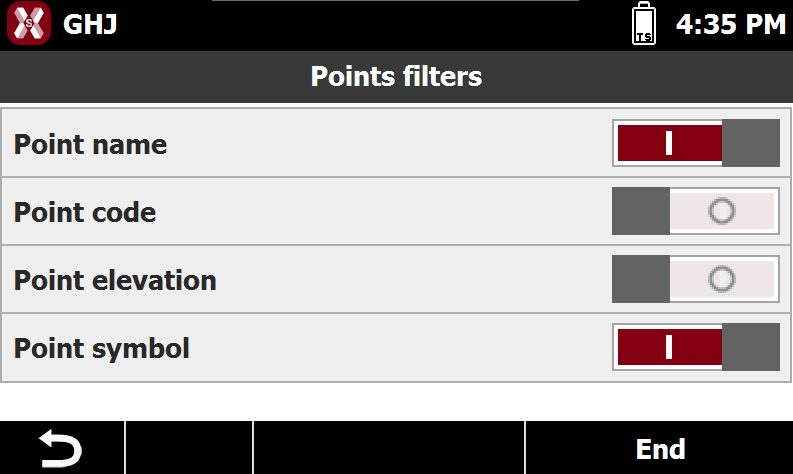Check the battery TS status icon
Image resolution: width=793 pixels, height=474 pixels.
point(644,23)
